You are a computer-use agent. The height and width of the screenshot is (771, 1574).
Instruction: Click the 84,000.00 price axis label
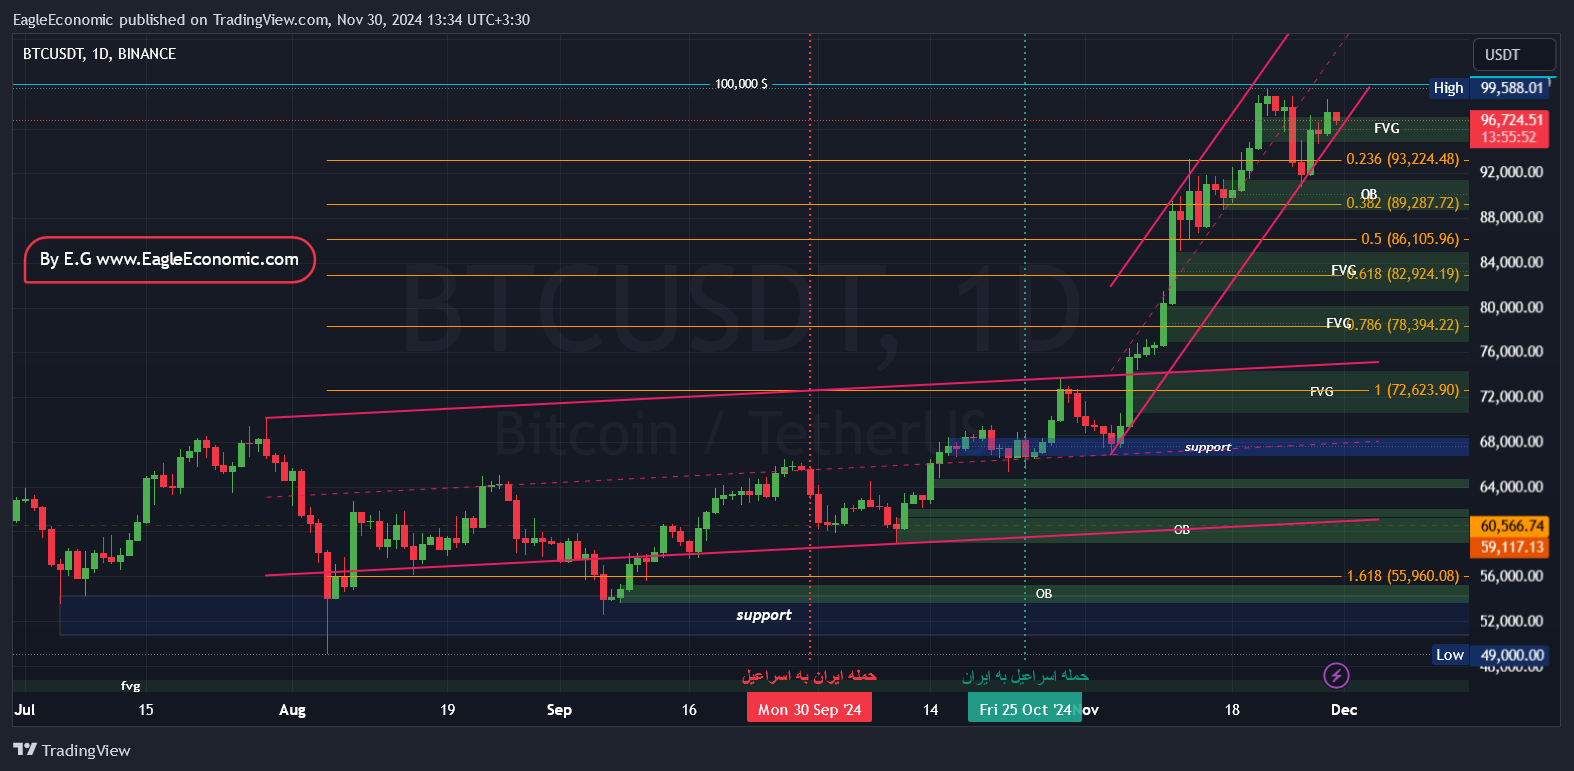point(1511,262)
